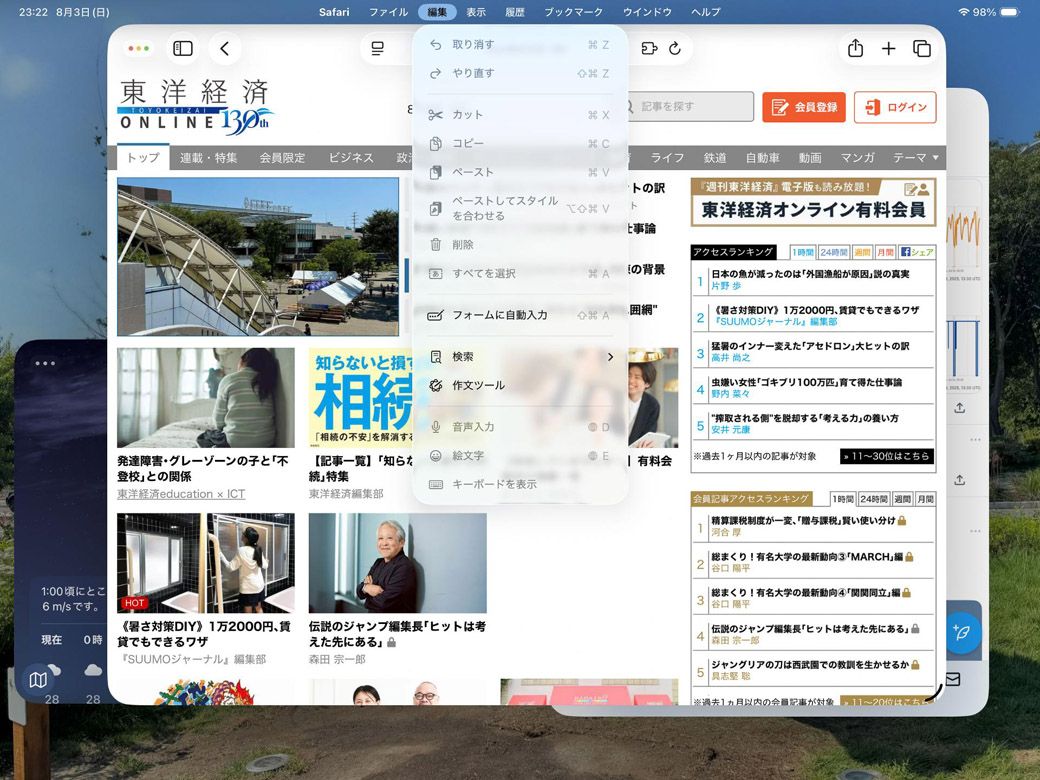Image resolution: width=1040 pixels, height=780 pixels.
Task: Click the 作文ツール writing tools icon
Action: (x=435, y=385)
